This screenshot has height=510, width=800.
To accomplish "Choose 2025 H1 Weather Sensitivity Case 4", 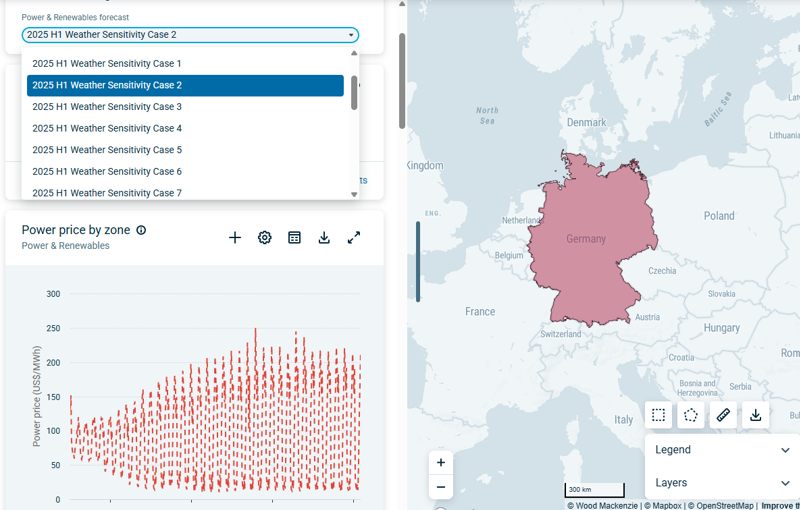I will 107,128.
